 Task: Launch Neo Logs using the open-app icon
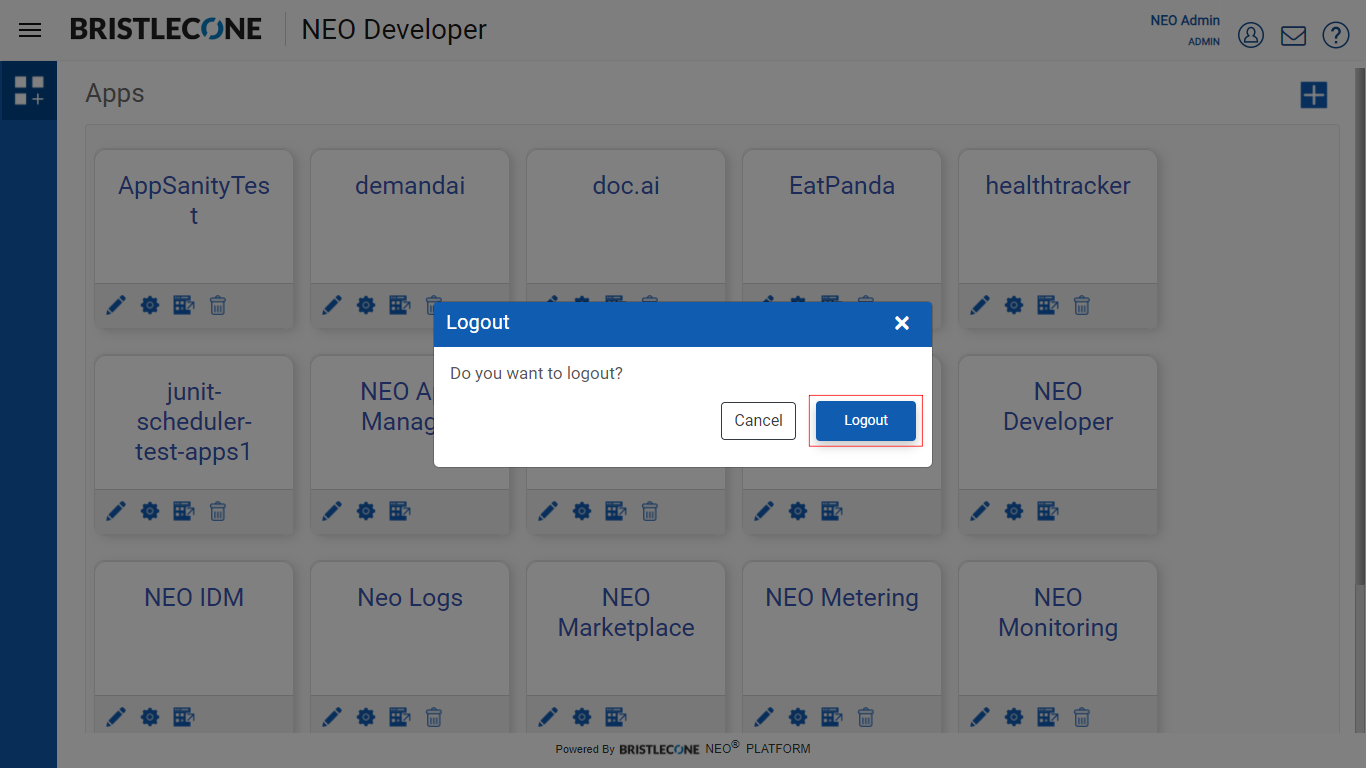point(400,717)
